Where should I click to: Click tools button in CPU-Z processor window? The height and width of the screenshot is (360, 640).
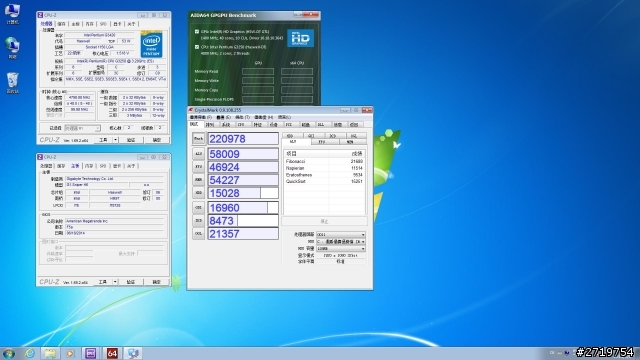coord(103,140)
